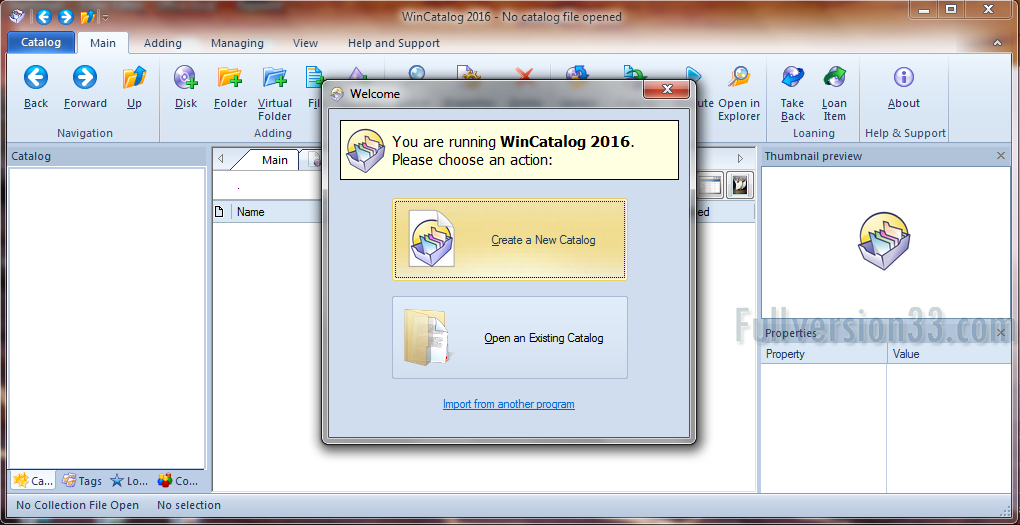This screenshot has height=525, width=1020.
Task: Switch to the Contacts panel tab
Action: pyautogui.click(x=178, y=481)
